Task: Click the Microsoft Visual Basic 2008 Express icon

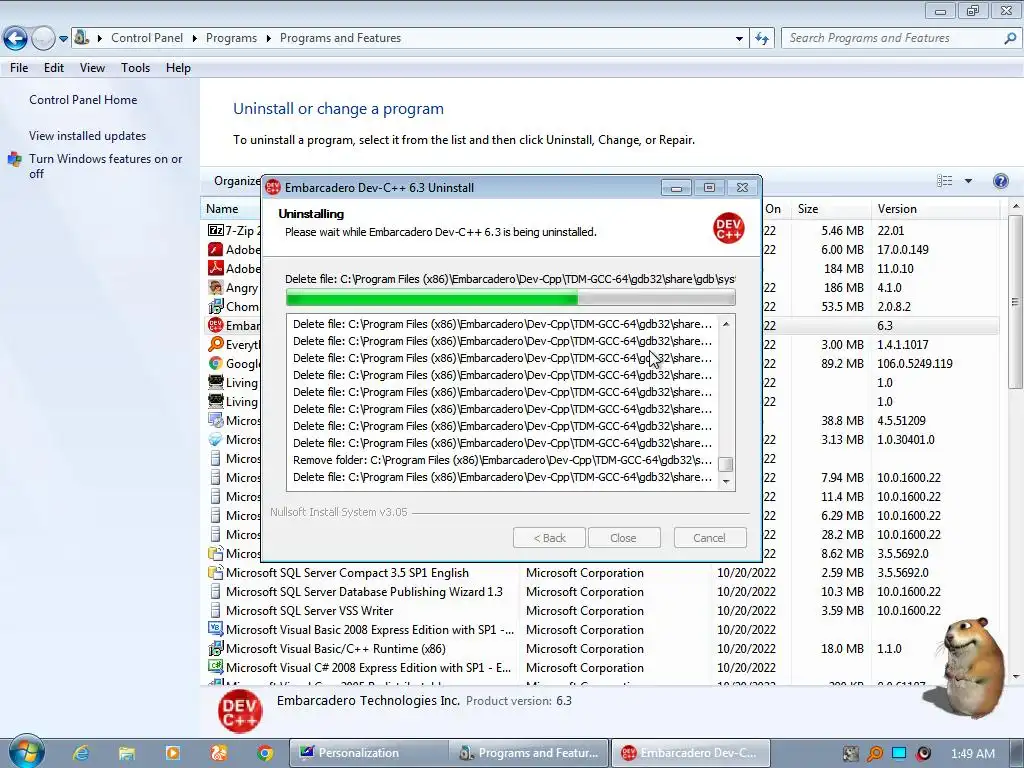Action: pos(216,629)
